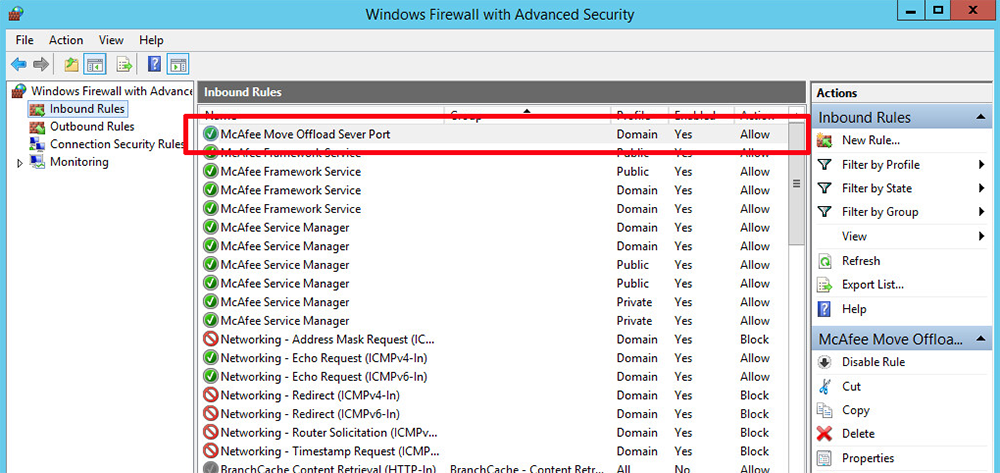Click the firewall app icon in the title bar
This screenshot has height=473, width=1000.
click(x=17, y=12)
